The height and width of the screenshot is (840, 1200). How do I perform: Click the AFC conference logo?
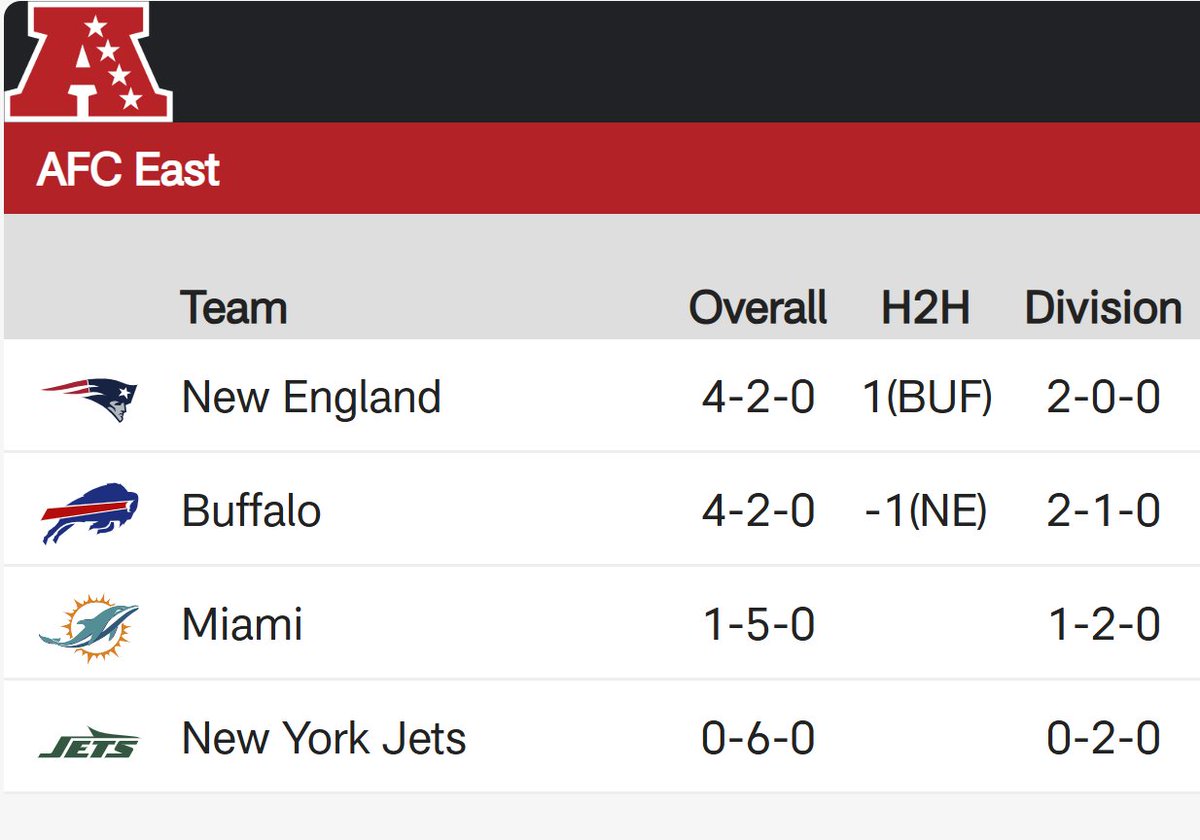[89, 62]
